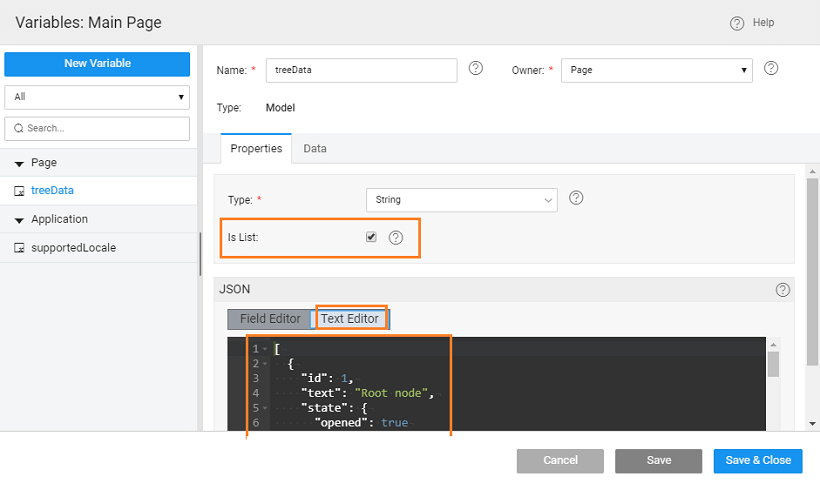Click help icon in JSON section header
This screenshot has width=820, height=490.
(782, 290)
